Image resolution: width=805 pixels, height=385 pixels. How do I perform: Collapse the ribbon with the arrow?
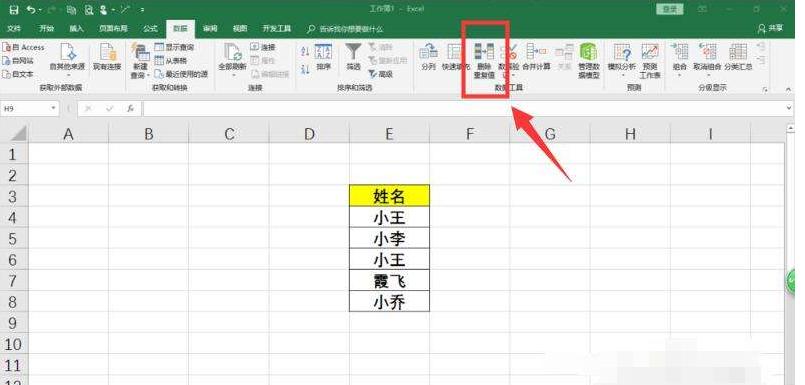pos(789,89)
